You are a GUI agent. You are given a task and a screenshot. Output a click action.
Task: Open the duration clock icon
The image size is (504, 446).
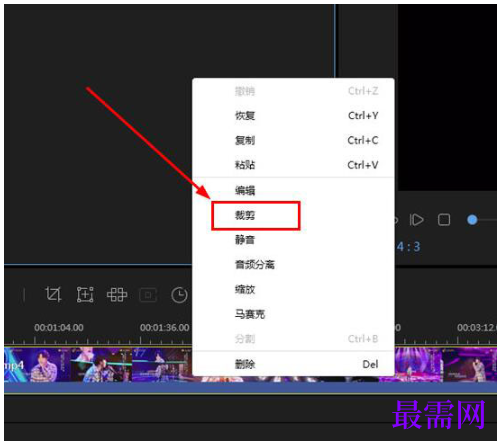coord(179,295)
